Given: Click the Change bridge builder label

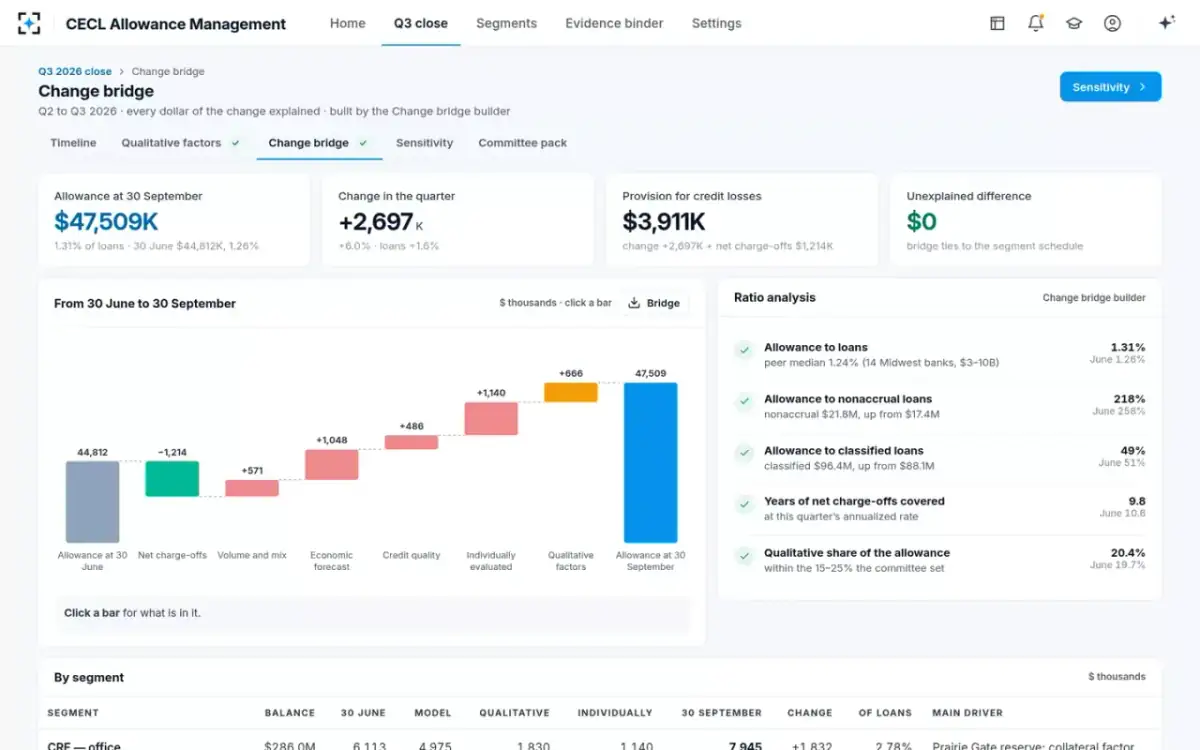Looking at the screenshot, I should coord(1094,298).
